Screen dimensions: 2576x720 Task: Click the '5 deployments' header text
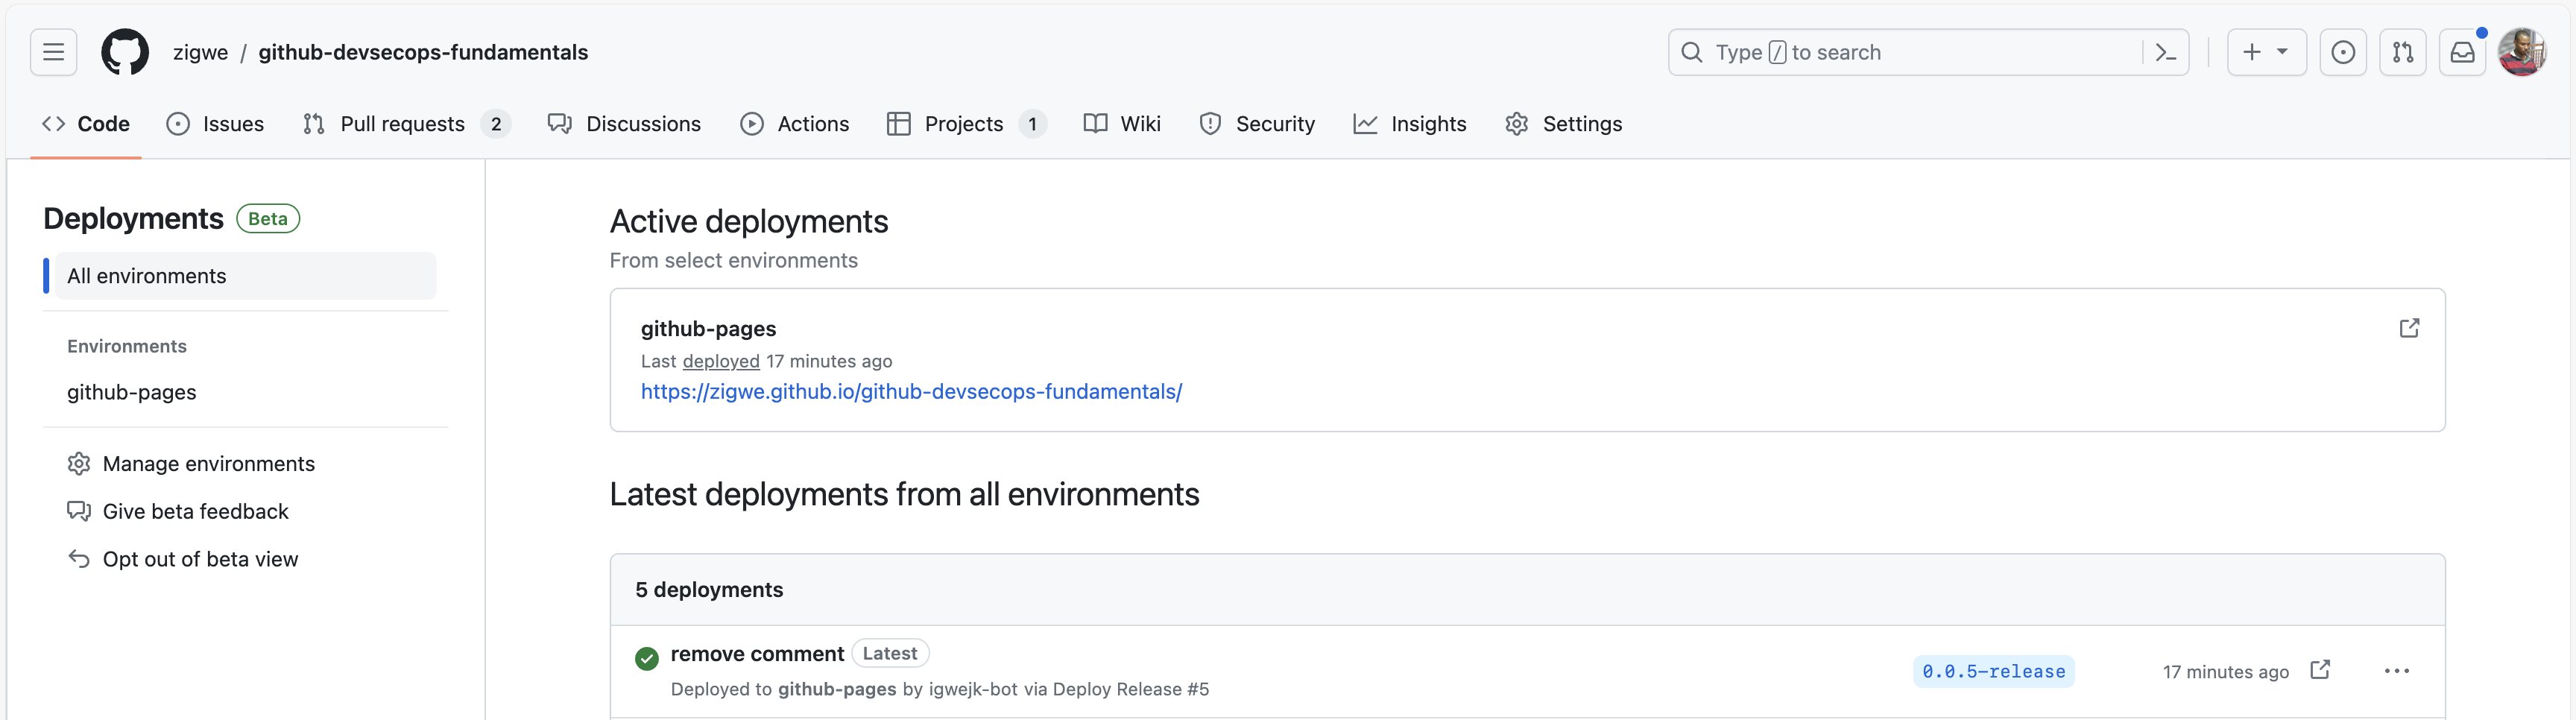709,590
